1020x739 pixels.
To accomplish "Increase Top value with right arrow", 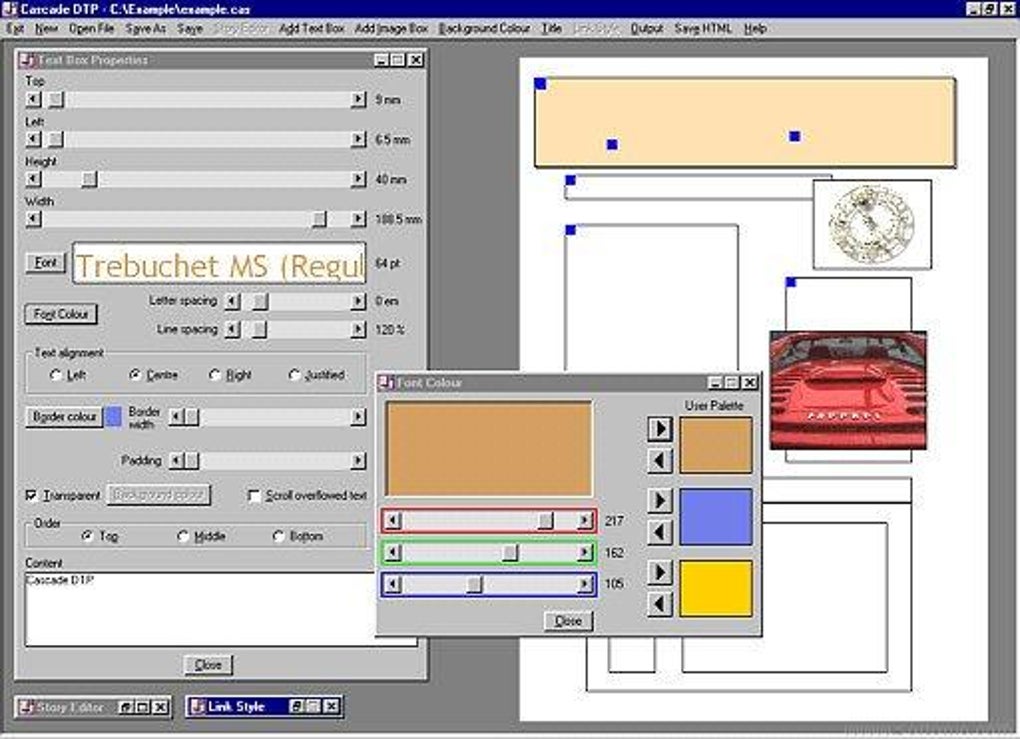I will pos(358,100).
